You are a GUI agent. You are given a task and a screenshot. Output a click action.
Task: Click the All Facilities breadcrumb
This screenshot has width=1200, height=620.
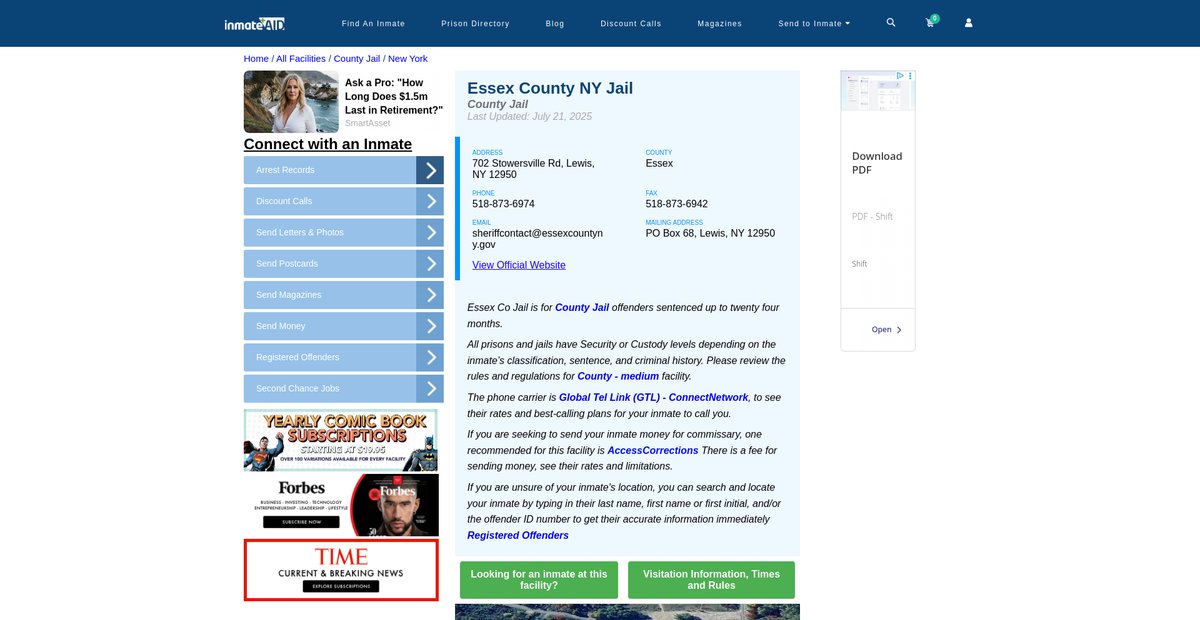[x=301, y=59]
